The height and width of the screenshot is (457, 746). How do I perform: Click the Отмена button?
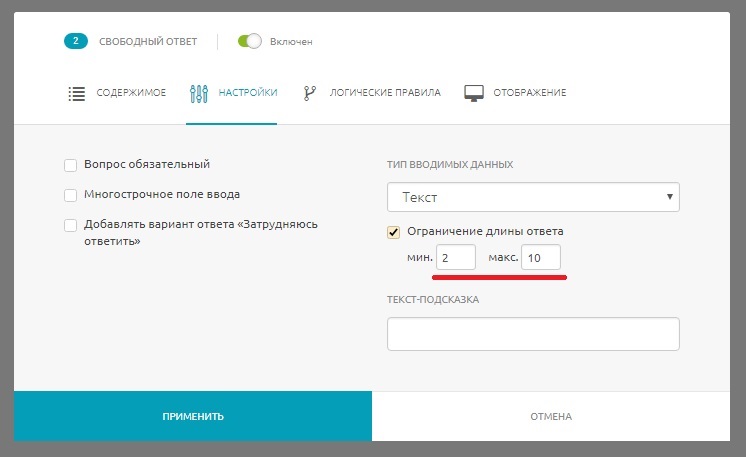click(551, 416)
